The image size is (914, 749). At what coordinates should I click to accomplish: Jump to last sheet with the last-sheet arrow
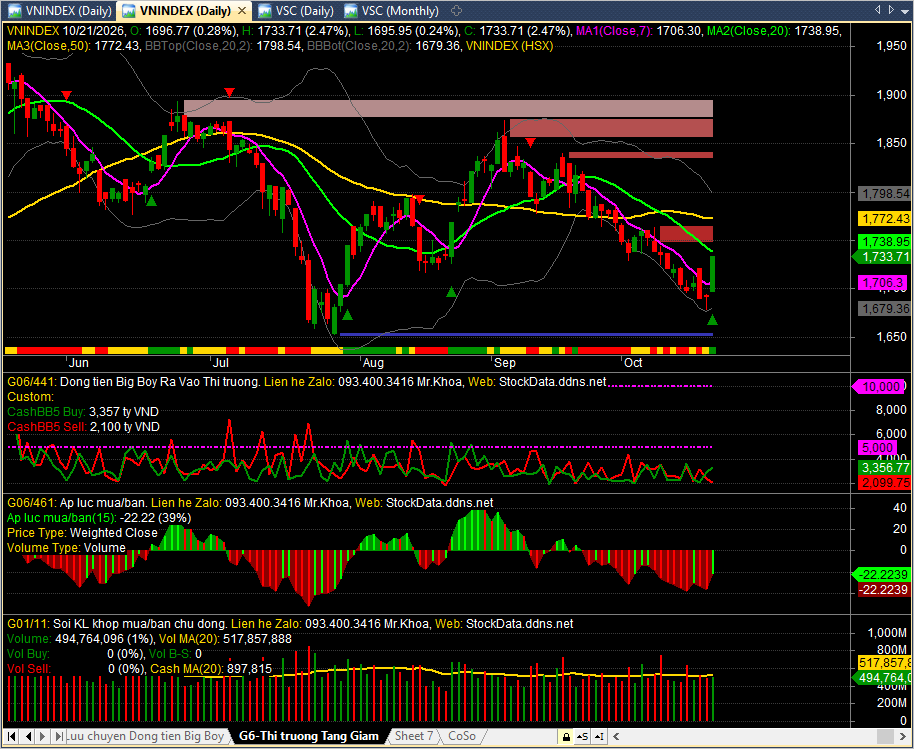tap(59, 736)
